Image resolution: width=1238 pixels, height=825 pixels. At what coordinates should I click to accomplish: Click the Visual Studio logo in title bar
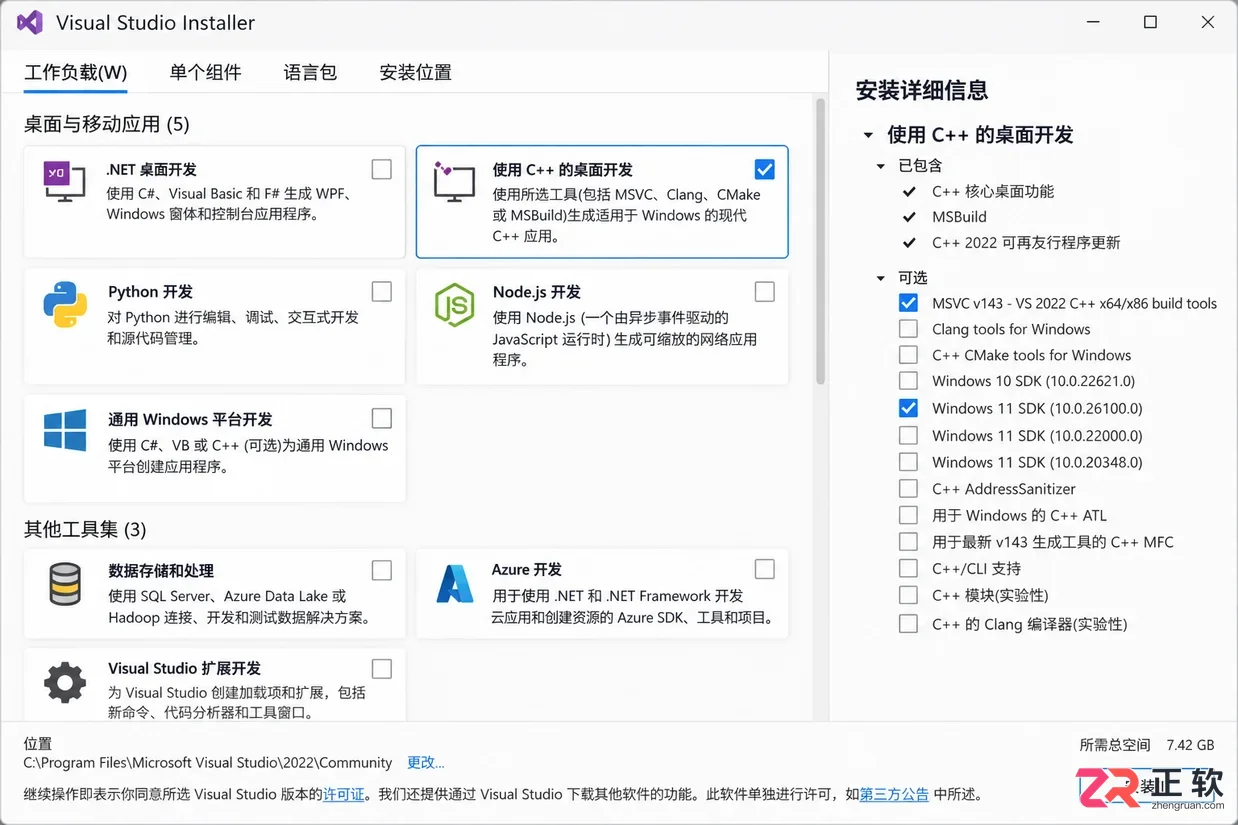point(30,22)
